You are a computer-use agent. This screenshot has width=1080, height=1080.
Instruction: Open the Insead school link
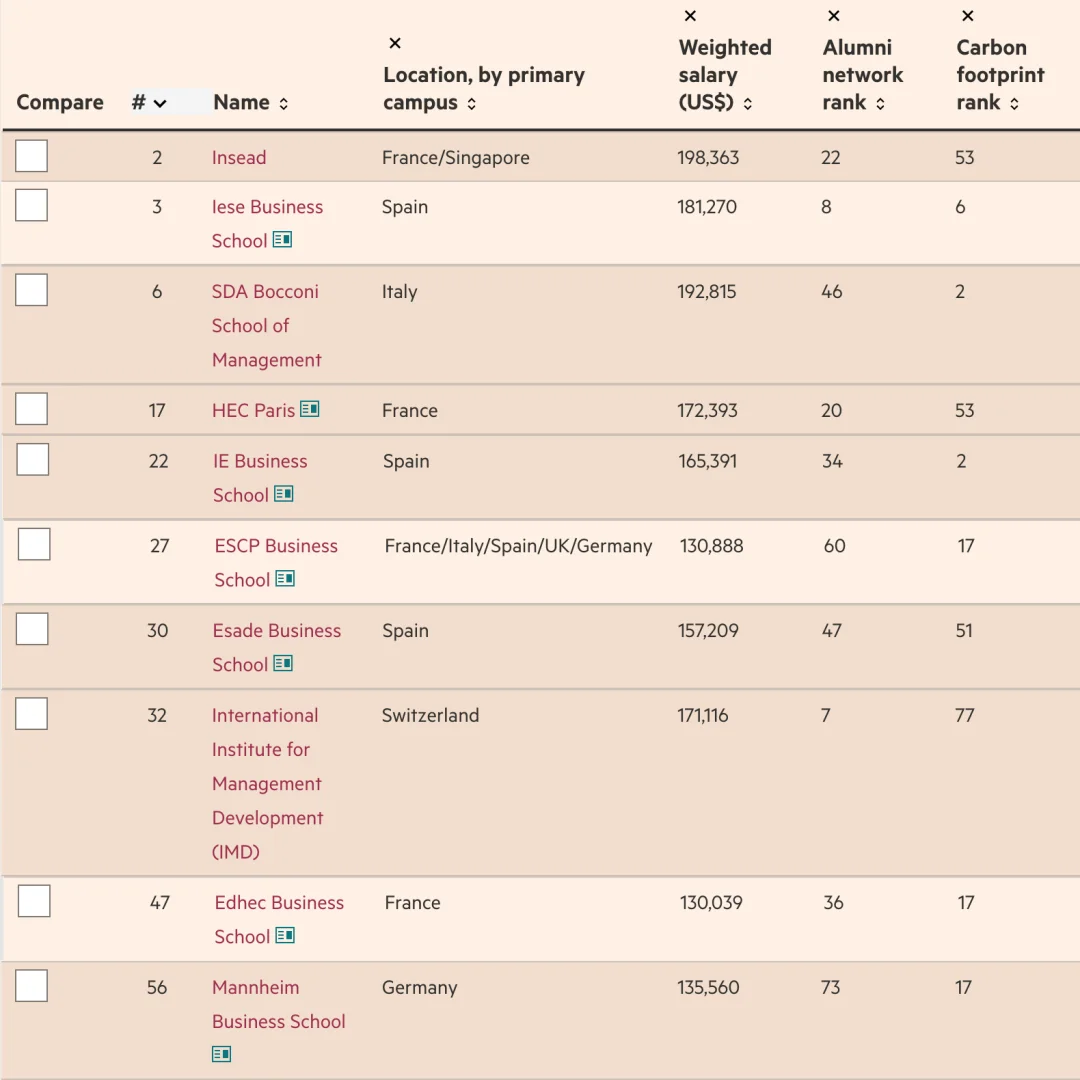click(239, 158)
